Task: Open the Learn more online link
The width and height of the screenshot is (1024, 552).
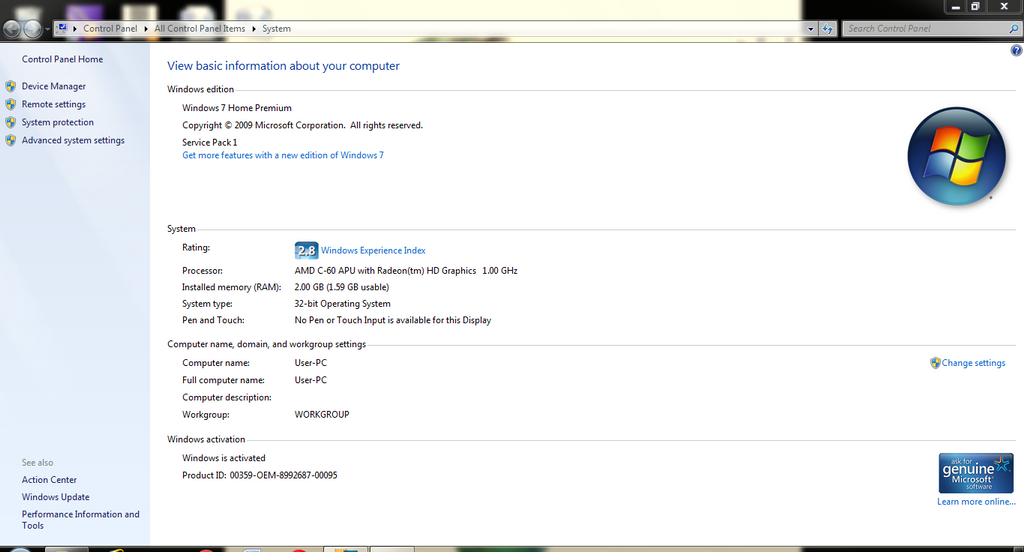Action: tap(976, 502)
